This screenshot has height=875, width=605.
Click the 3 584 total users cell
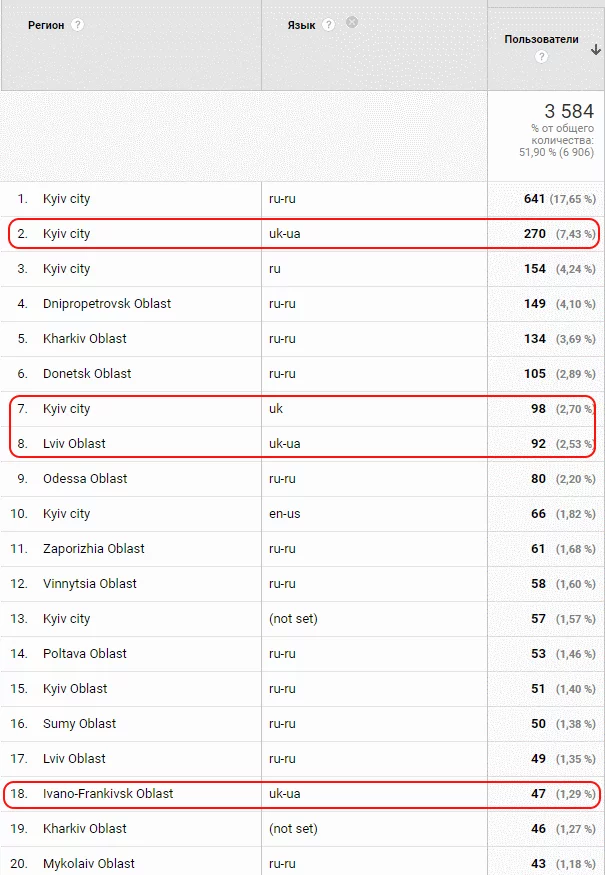pos(568,111)
